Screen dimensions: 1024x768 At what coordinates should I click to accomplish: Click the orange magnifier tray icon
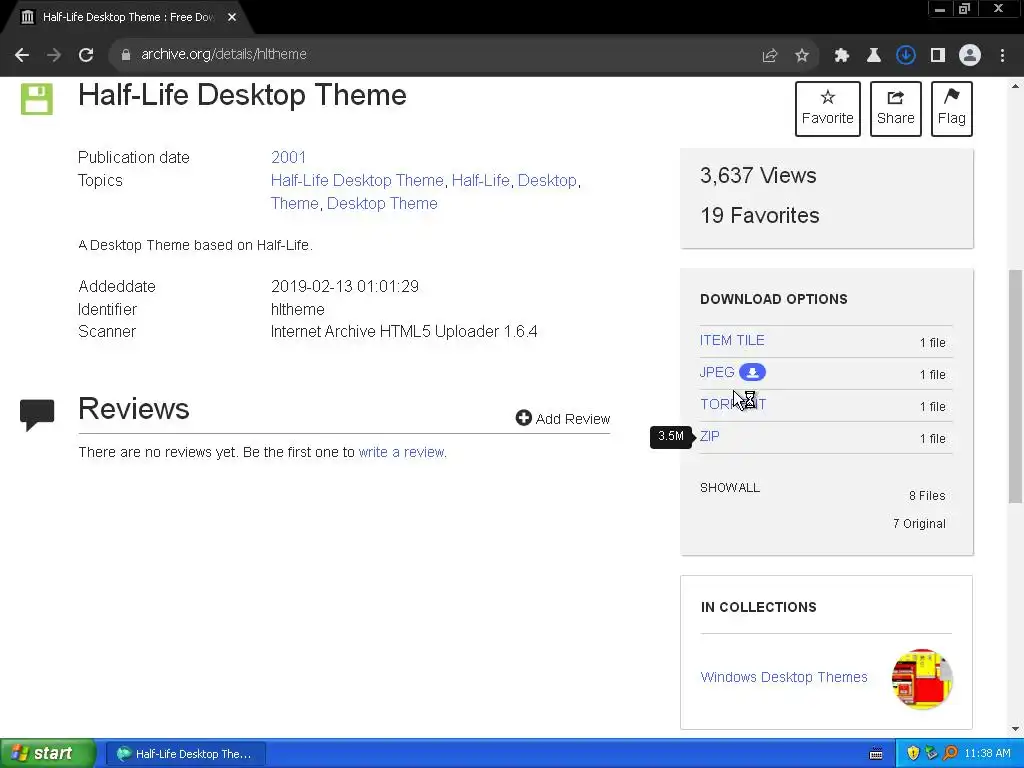coord(950,754)
